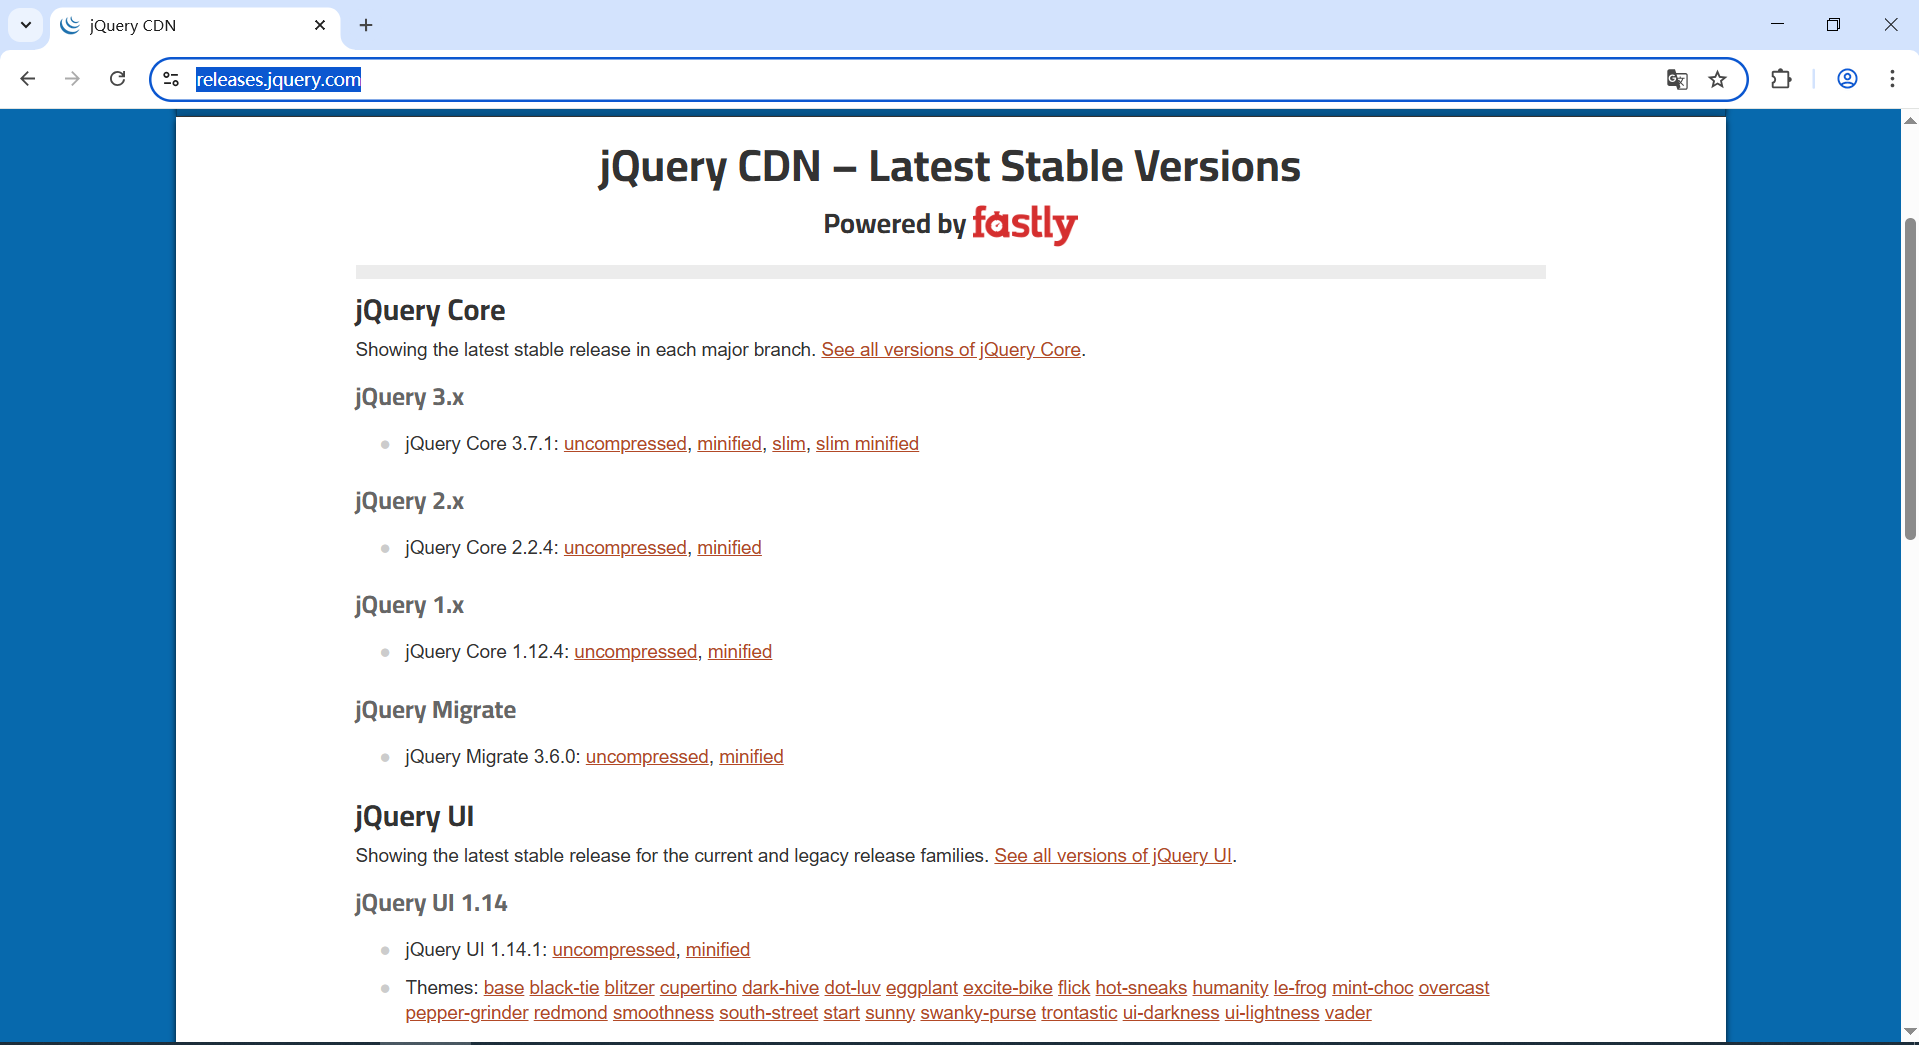1919x1045 pixels.
Task: Reload the jQuery CDN page
Action: (x=117, y=79)
